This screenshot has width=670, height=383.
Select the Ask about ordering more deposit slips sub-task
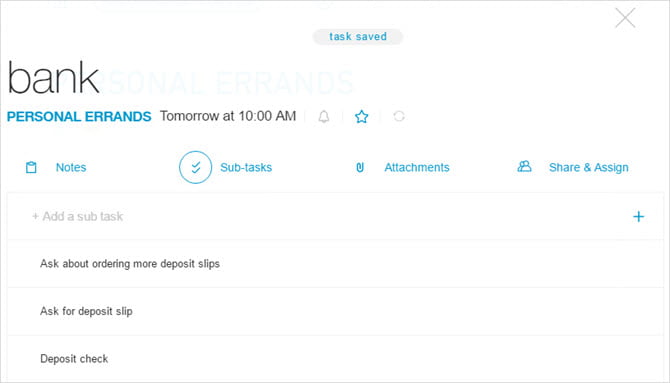click(335, 264)
